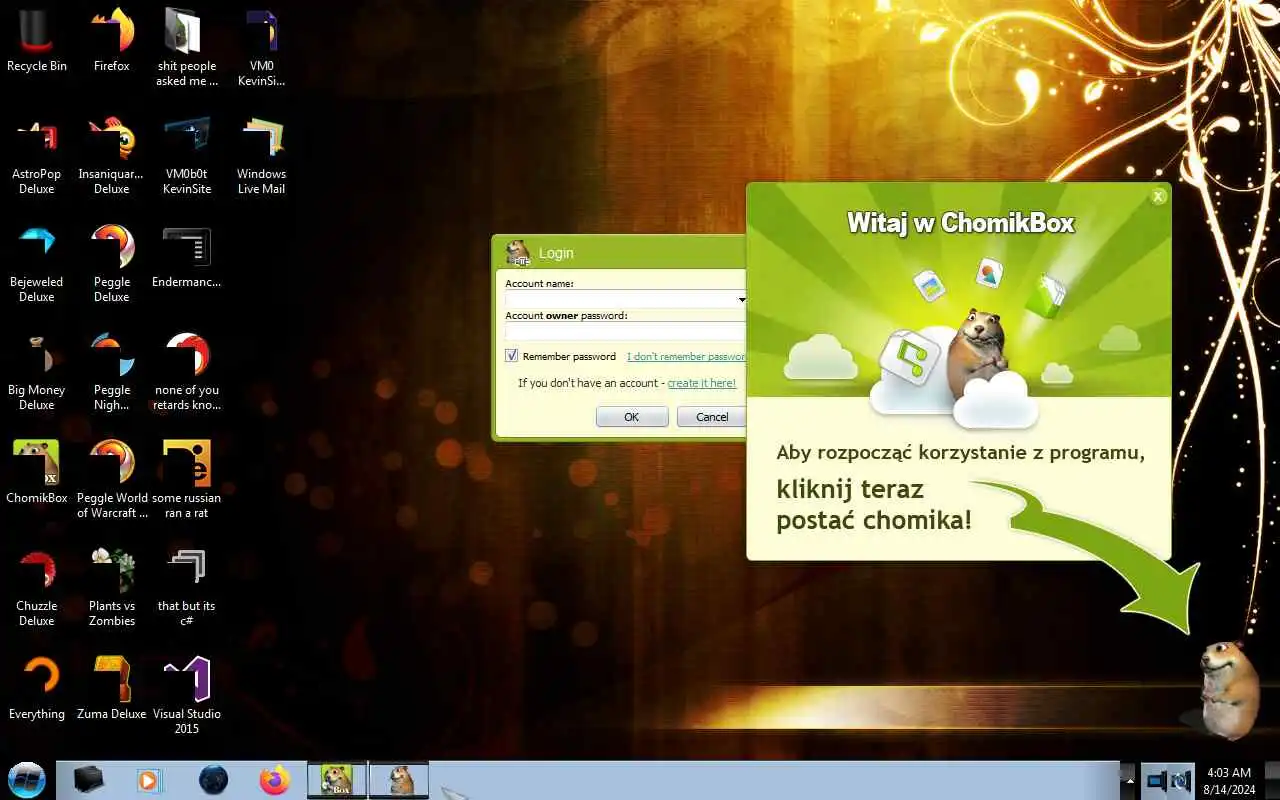Open Visual Studio 2015

click(x=186, y=695)
